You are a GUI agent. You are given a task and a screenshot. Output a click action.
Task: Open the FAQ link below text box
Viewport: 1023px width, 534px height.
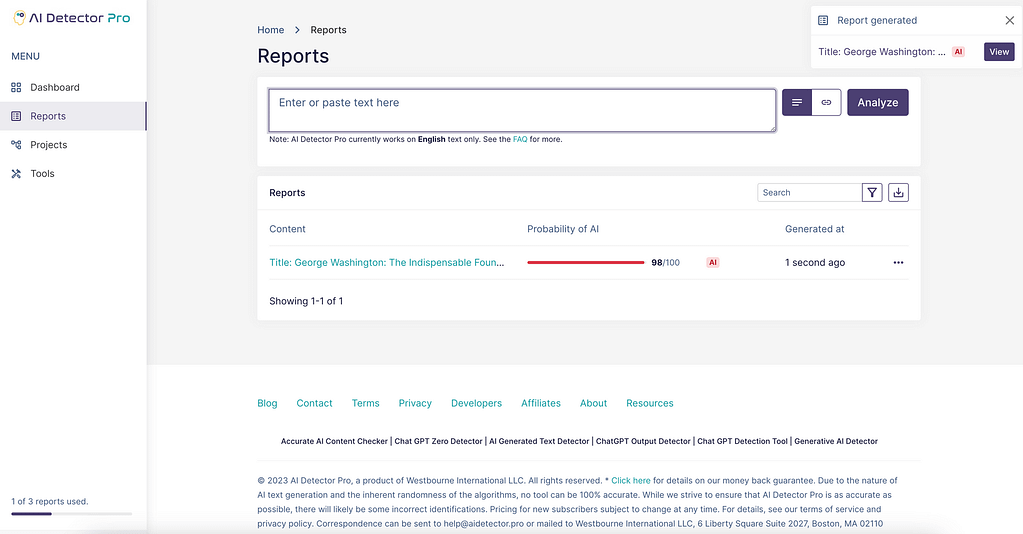coord(520,140)
